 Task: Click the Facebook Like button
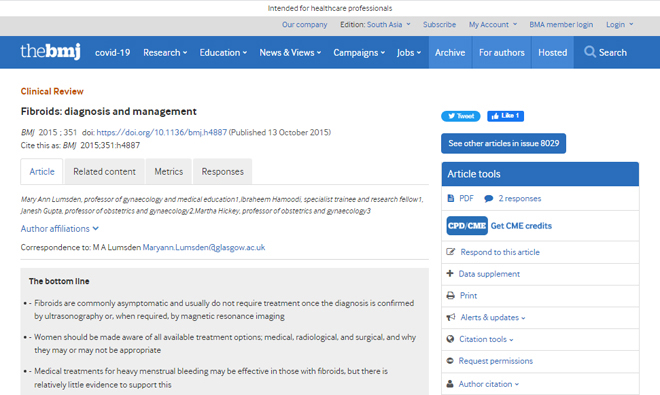(x=506, y=116)
